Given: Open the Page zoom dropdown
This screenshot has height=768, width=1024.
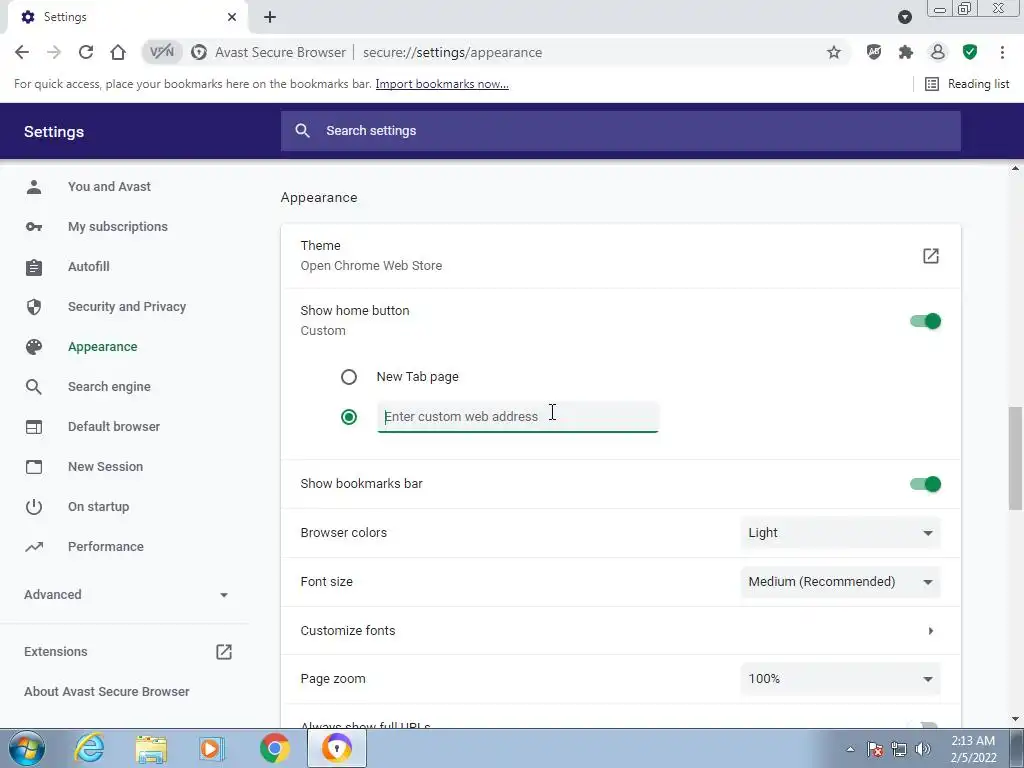Looking at the screenshot, I should [x=840, y=679].
